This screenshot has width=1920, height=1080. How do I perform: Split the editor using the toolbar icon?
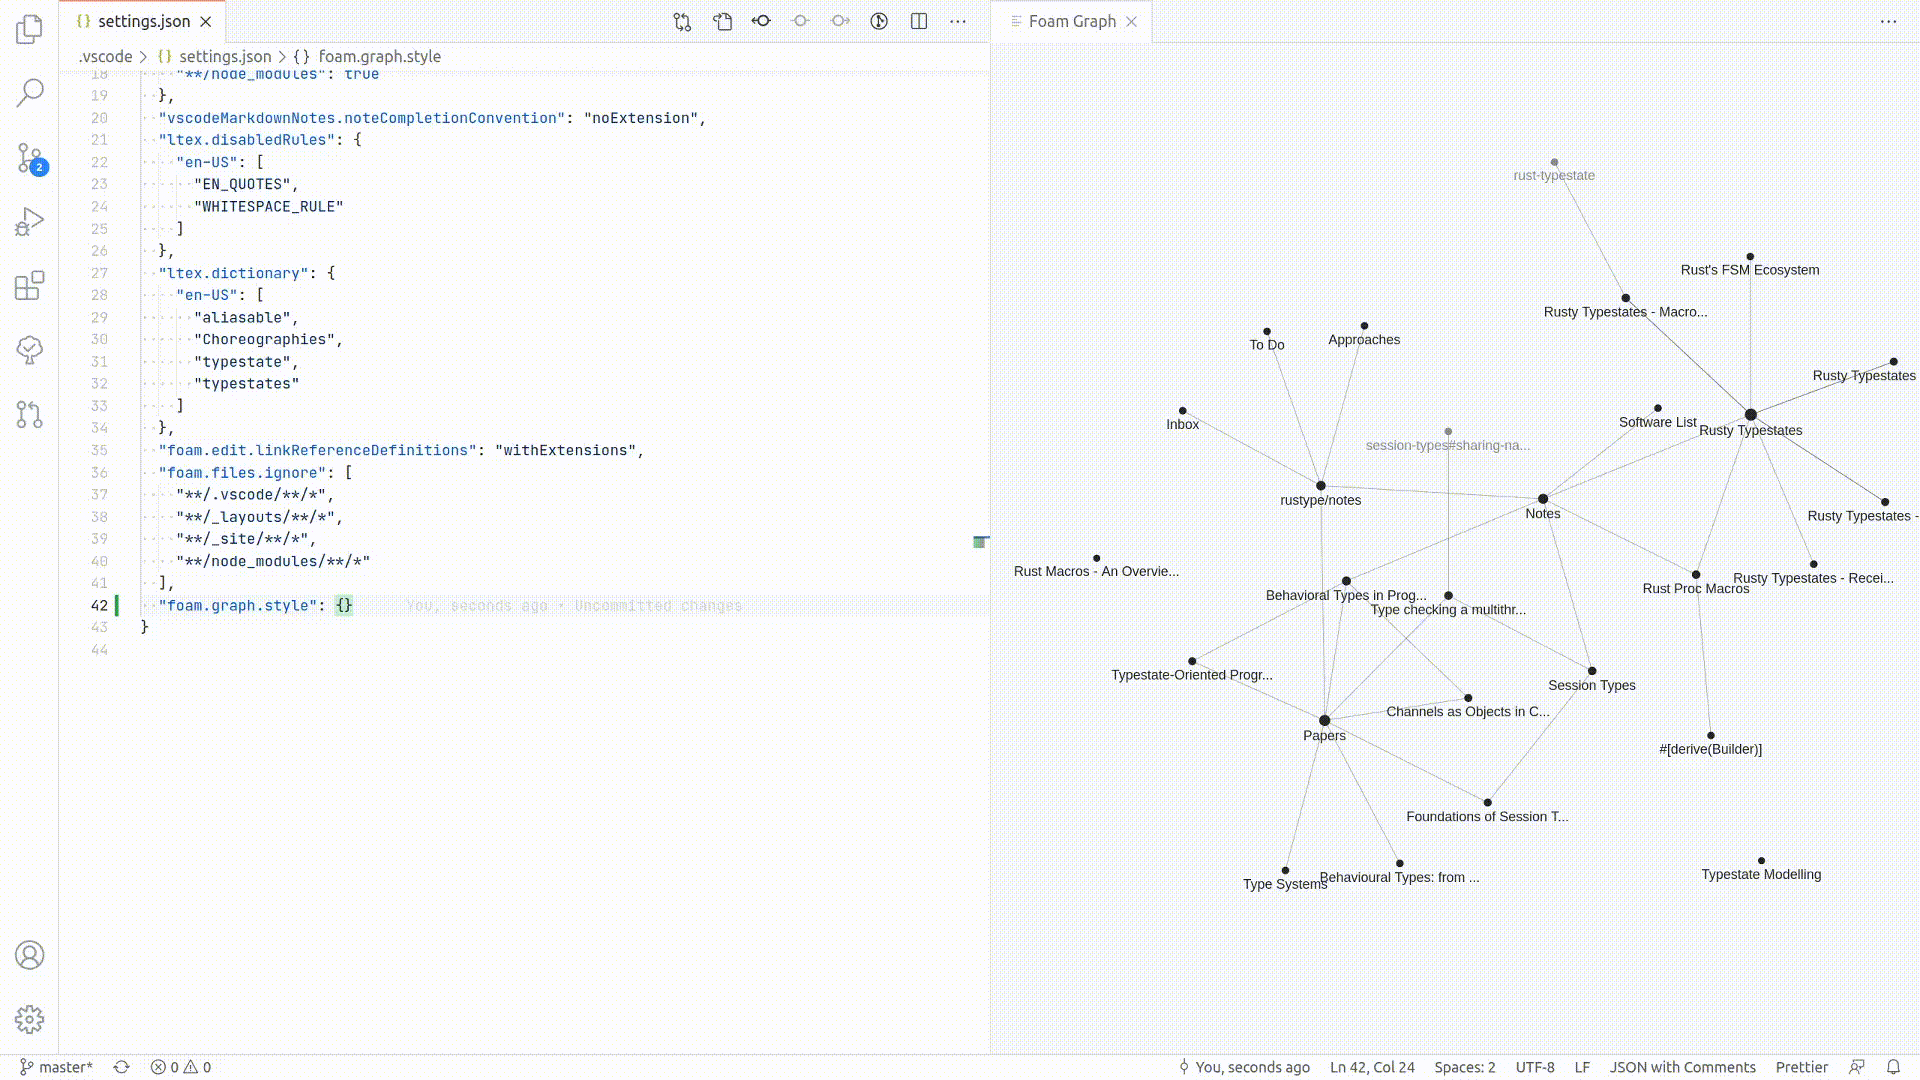[x=918, y=20]
